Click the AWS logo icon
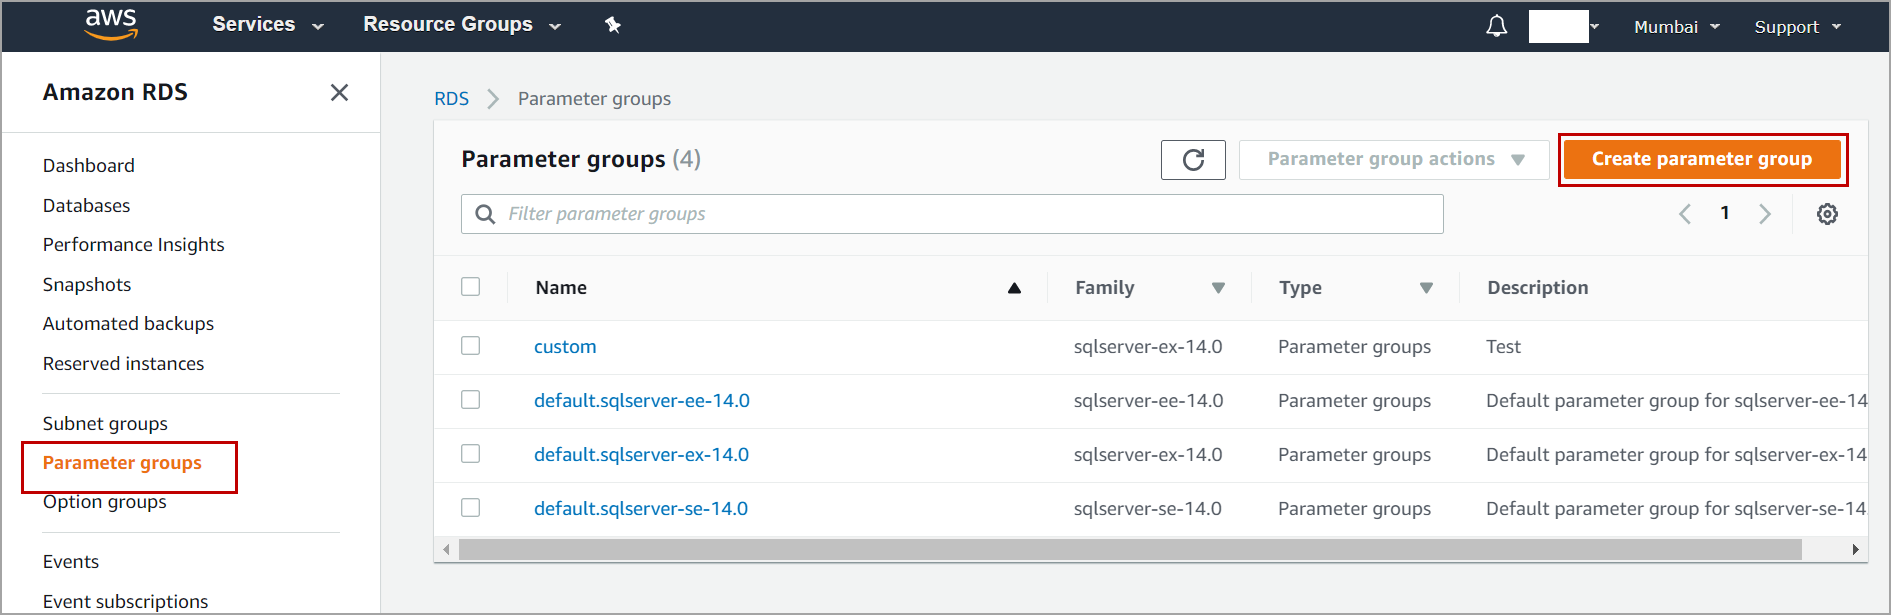1891x615 pixels. pyautogui.click(x=111, y=25)
